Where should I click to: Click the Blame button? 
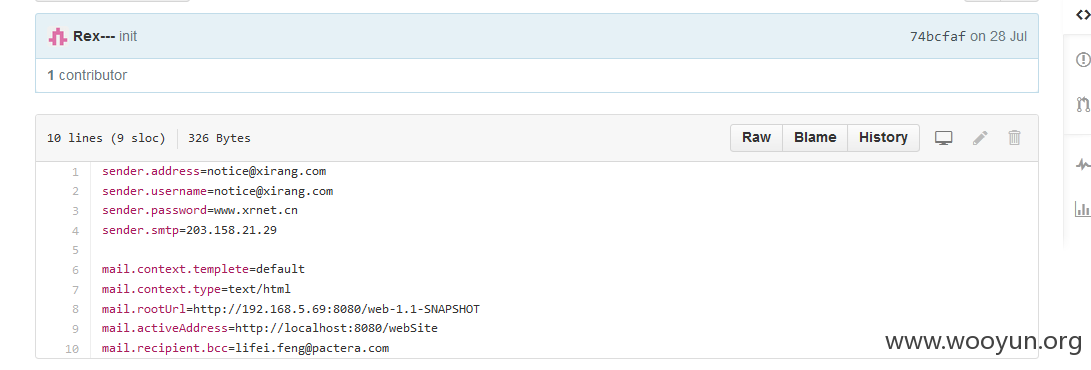[815, 138]
